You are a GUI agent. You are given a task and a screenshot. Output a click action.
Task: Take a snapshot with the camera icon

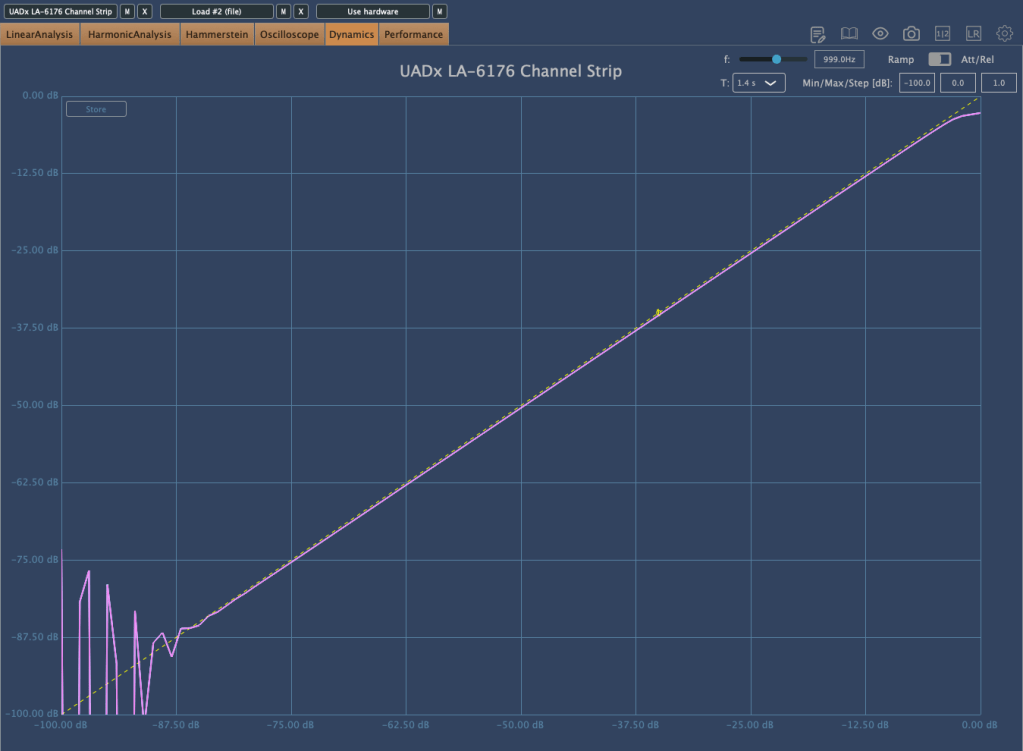pyautogui.click(x=911, y=34)
